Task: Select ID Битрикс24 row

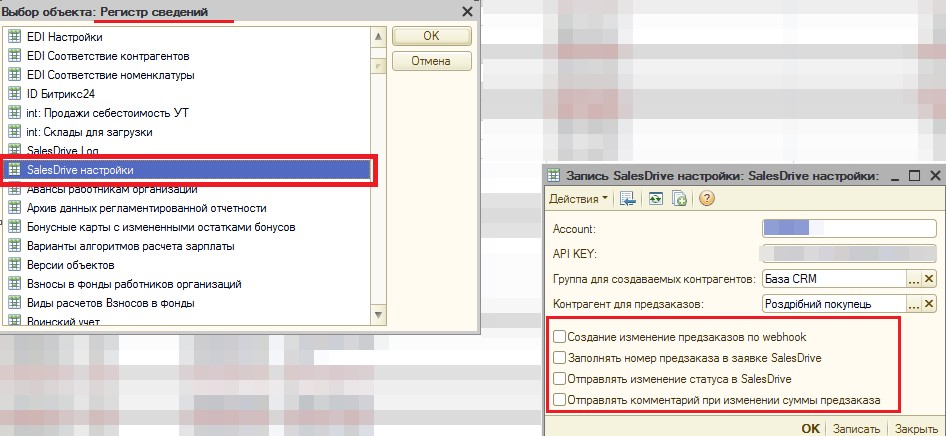Action: [x=186, y=94]
